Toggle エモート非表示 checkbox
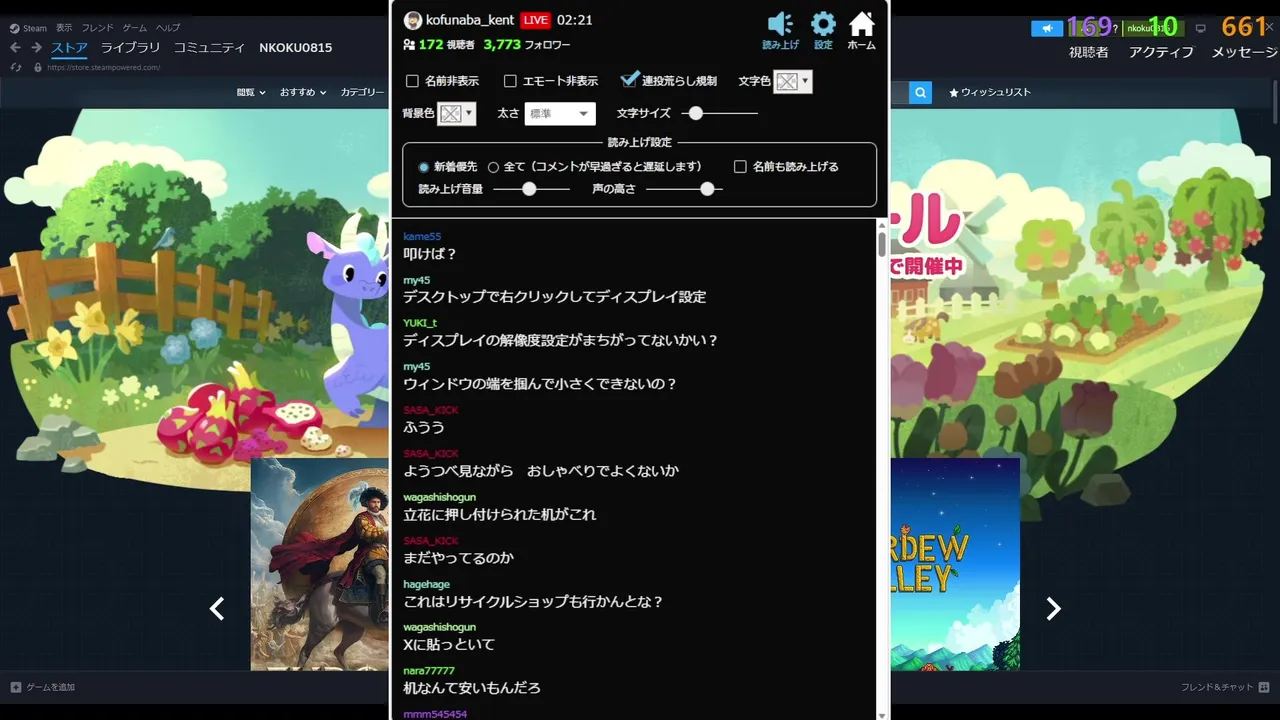This screenshot has width=1280, height=720. pyautogui.click(x=510, y=81)
